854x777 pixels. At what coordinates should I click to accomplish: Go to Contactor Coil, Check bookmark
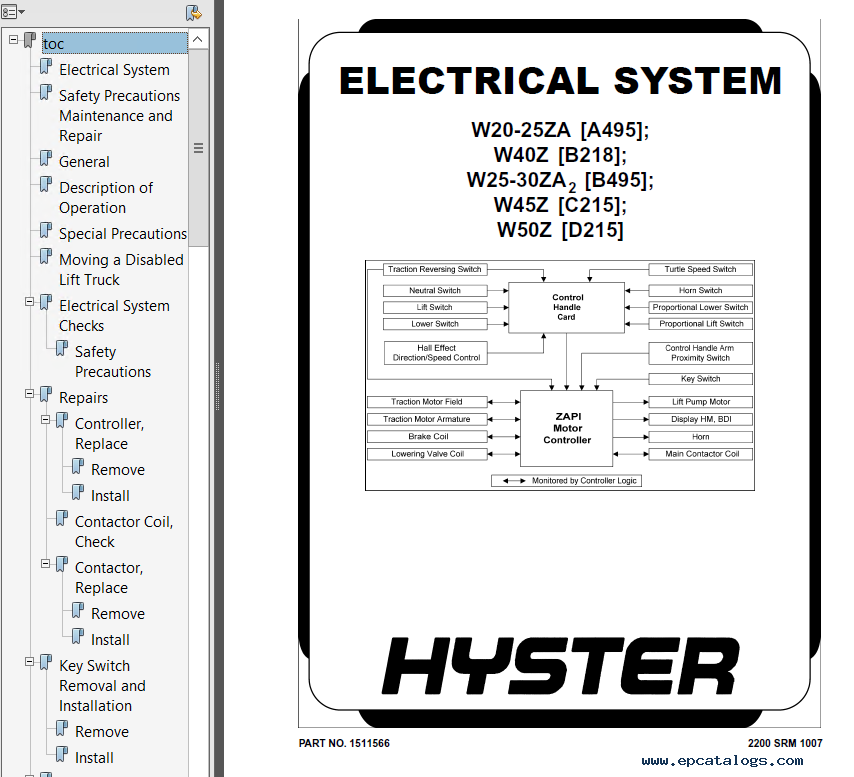tap(124, 531)
